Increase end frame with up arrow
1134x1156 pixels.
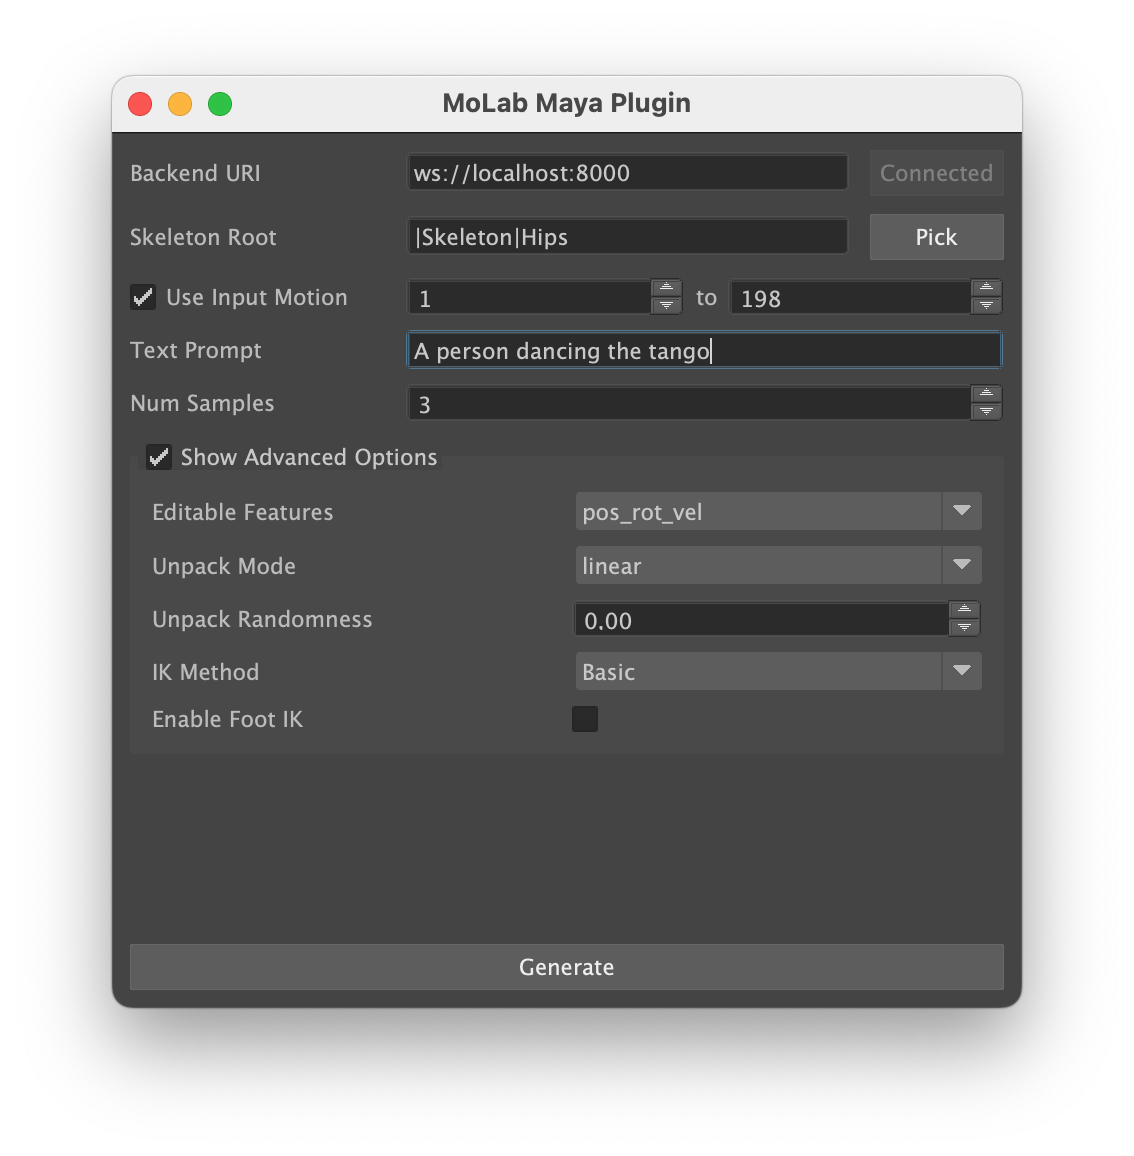[x=987, y=288]
